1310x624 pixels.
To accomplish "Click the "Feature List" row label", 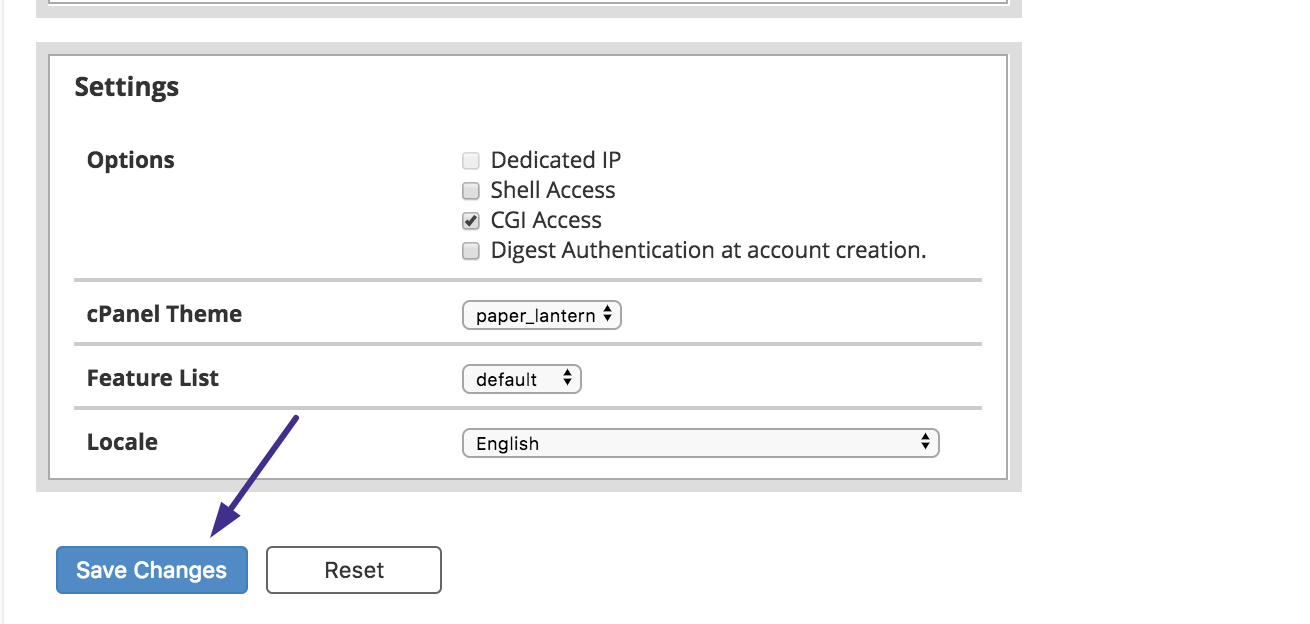I will 152,378.
